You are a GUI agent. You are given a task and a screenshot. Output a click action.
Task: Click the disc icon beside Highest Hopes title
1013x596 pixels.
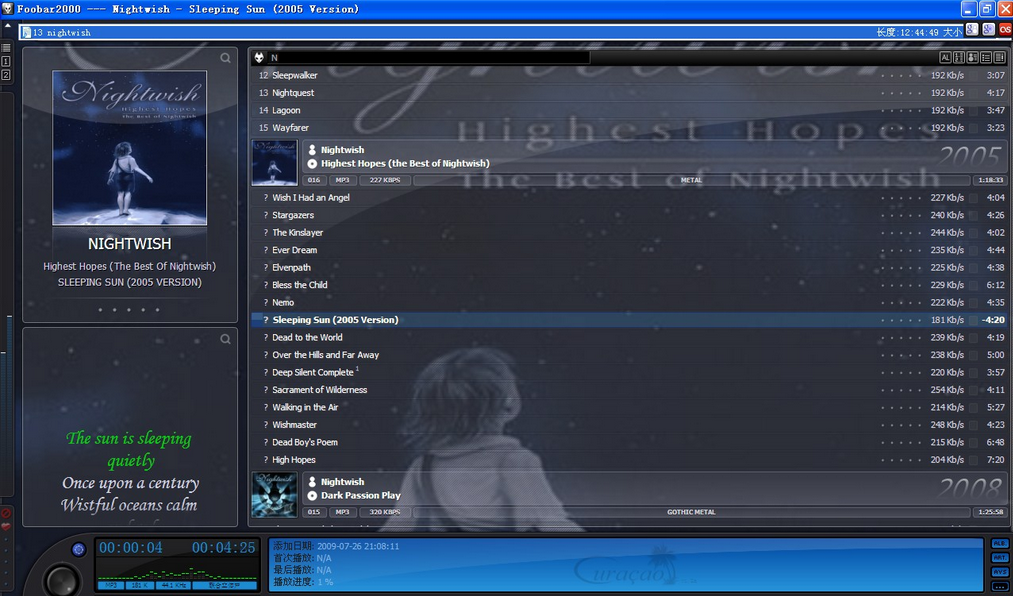click(x=312, y=163)
